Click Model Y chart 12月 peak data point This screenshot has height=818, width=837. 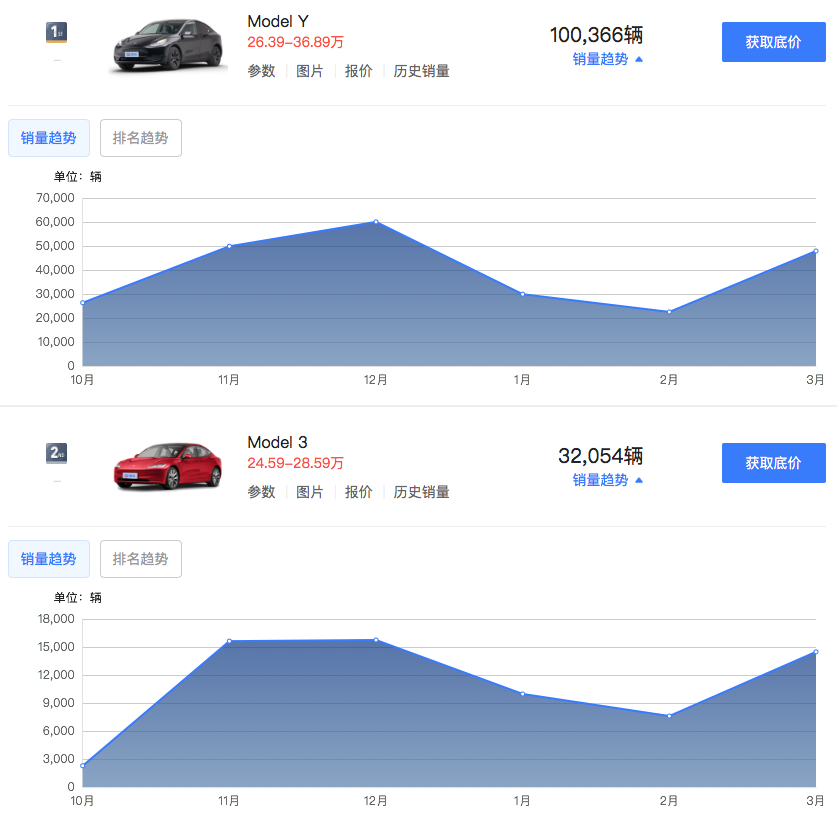[376, 222]
